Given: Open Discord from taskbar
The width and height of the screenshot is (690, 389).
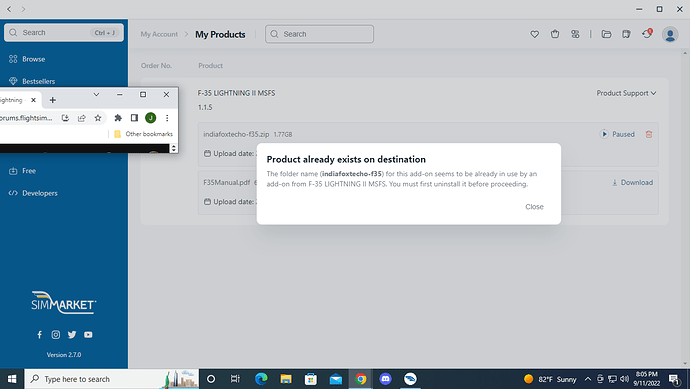Looking at the screenshot, I should [385, 379].
